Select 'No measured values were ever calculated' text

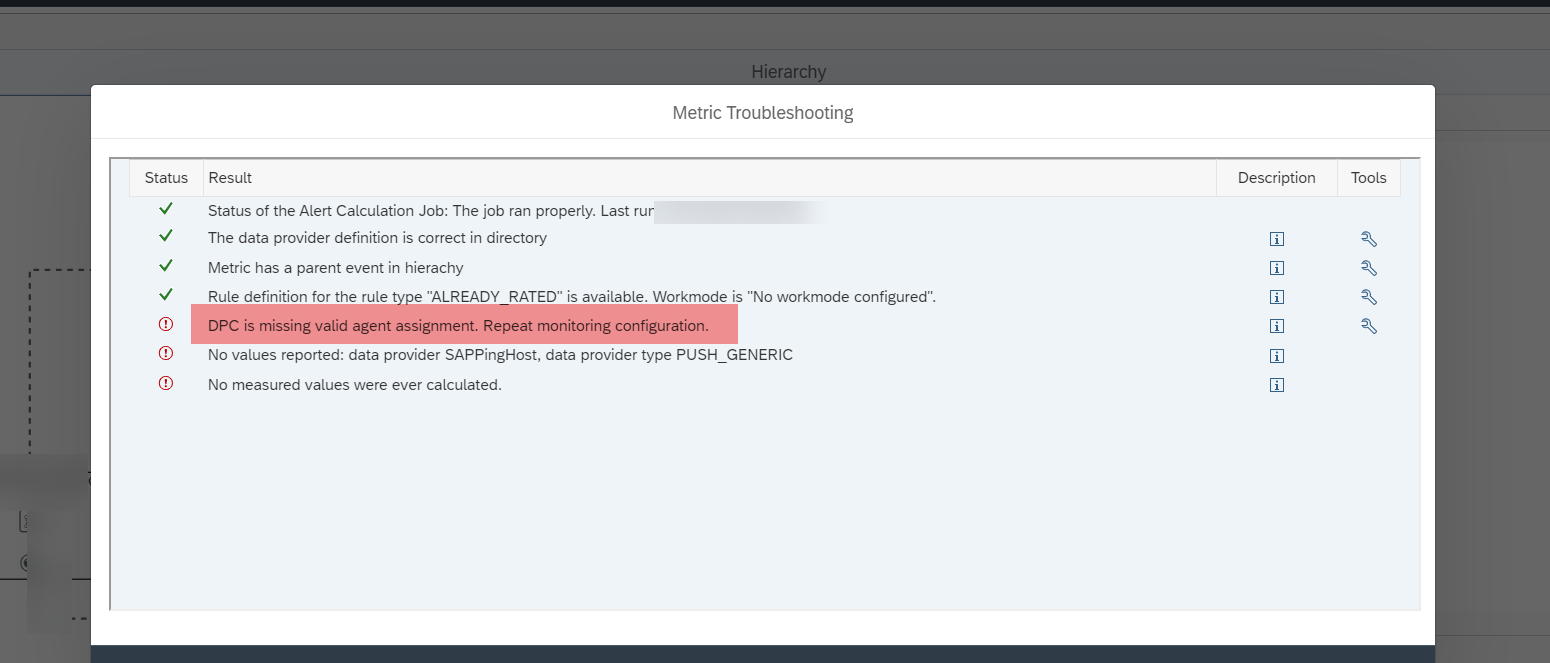pos(355,385)
